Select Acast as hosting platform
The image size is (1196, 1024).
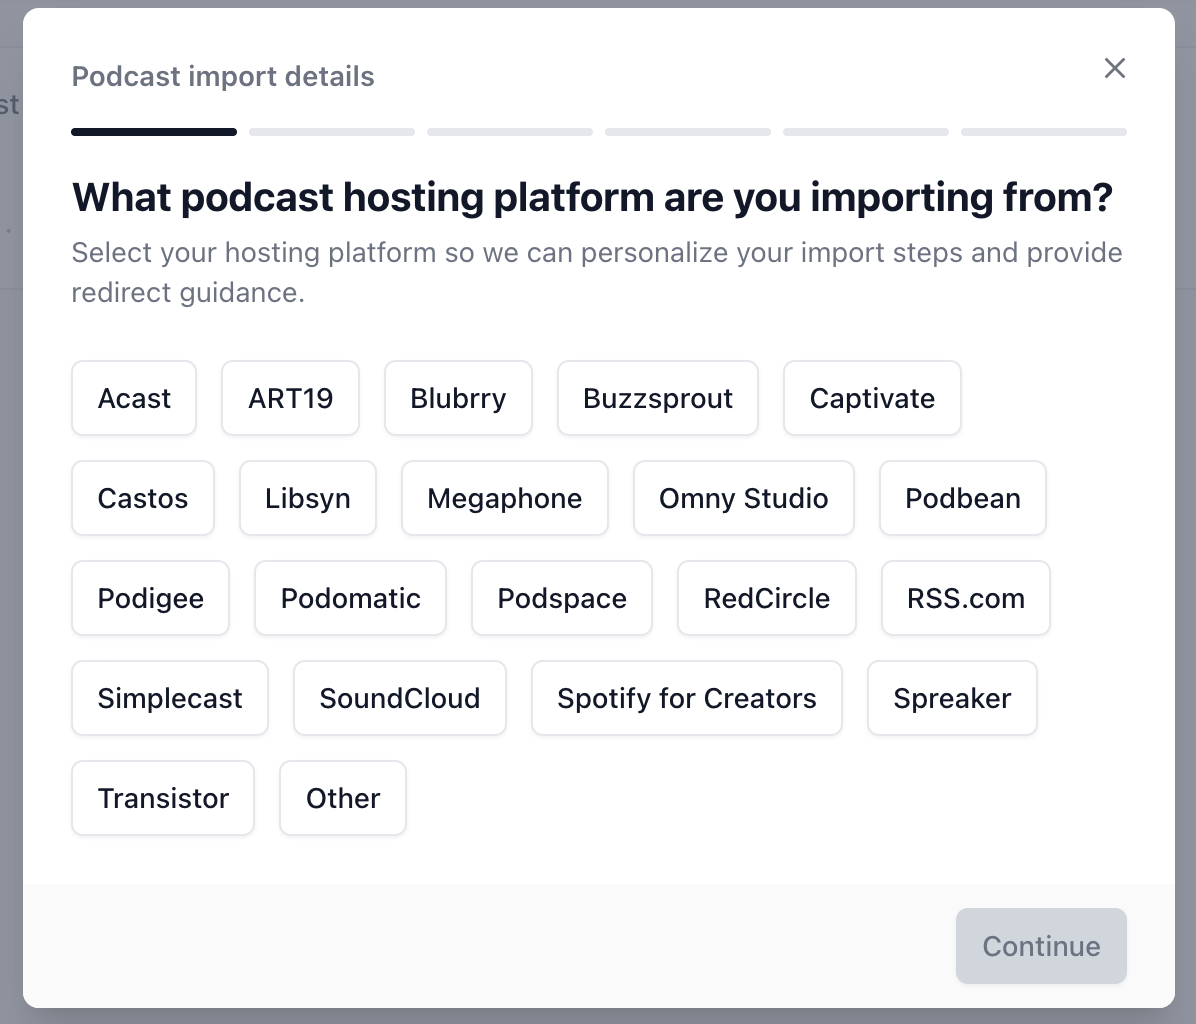[x=134, y=398]
